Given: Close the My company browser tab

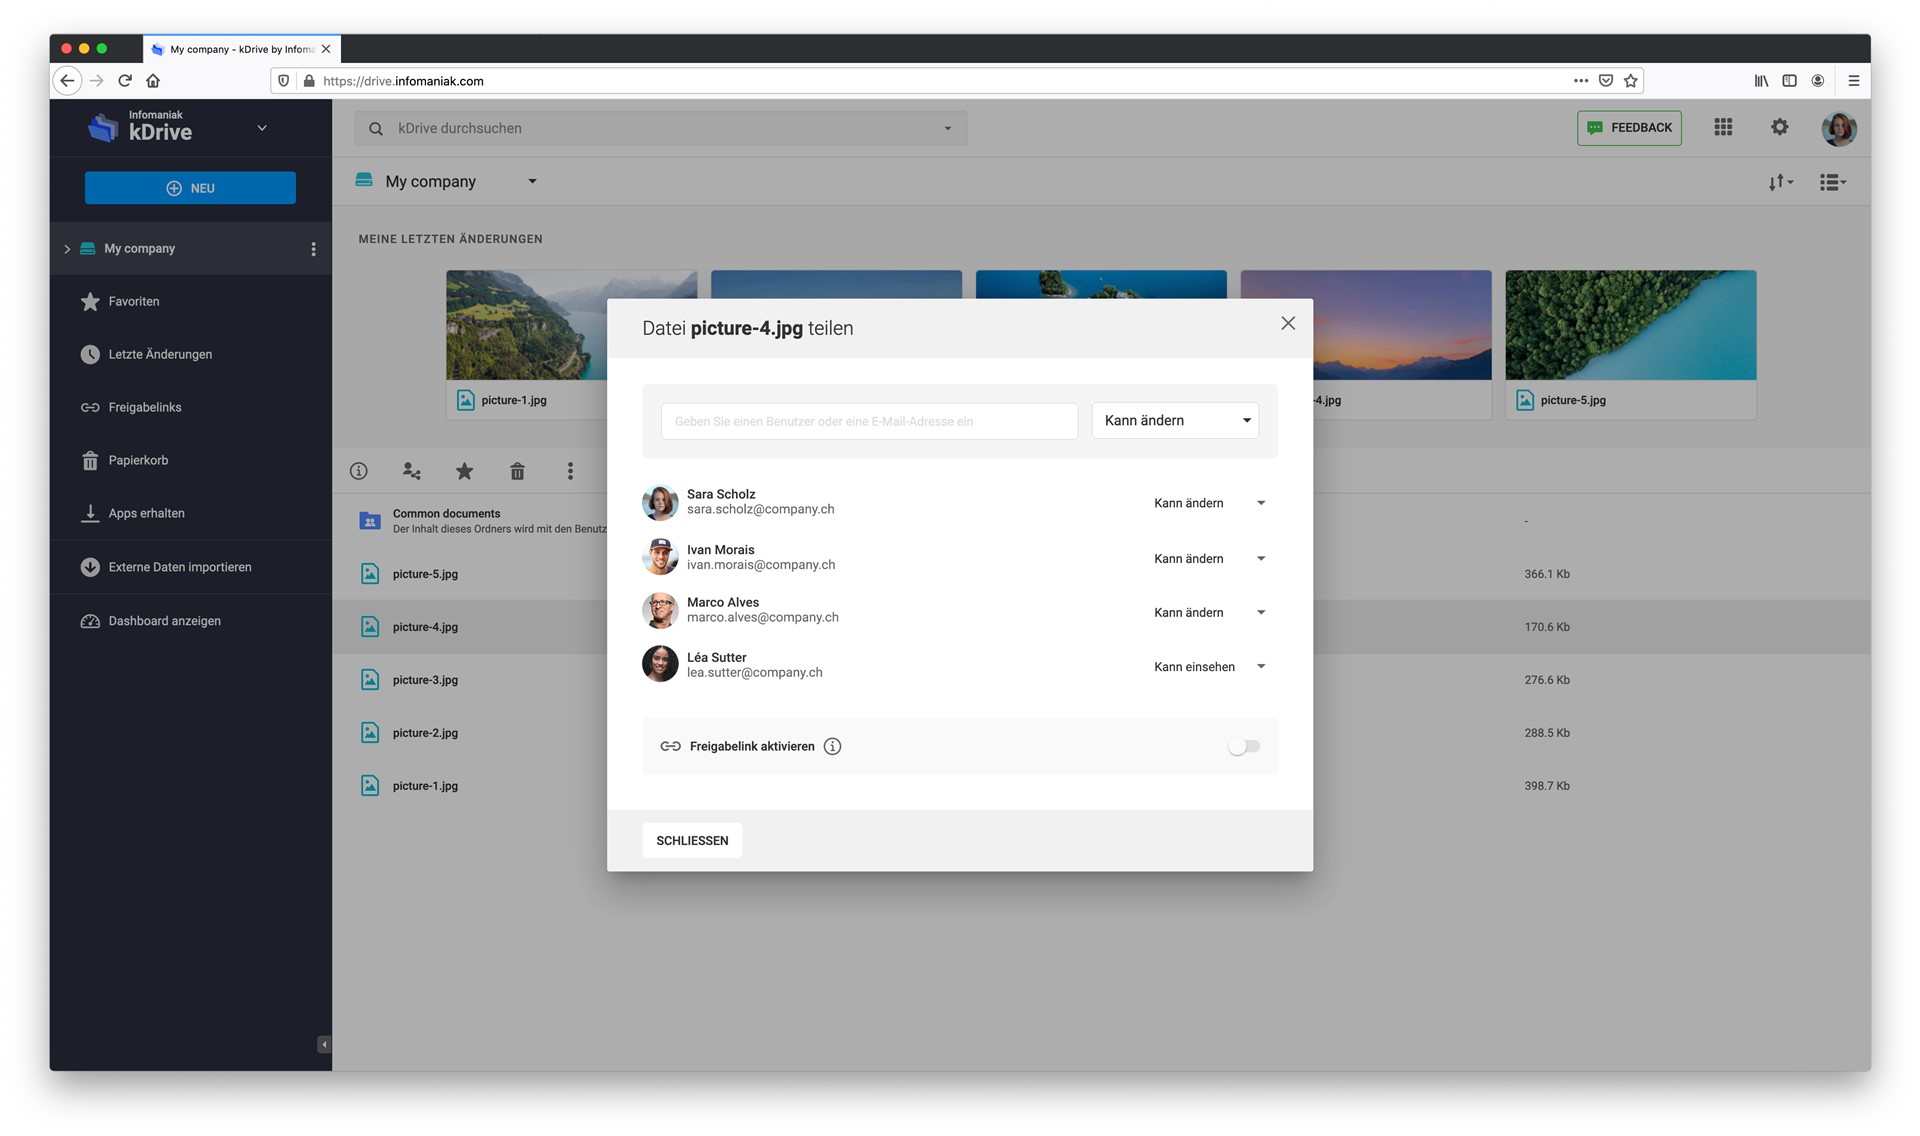Looking at the screenshot, I should (x=326, y=49).
